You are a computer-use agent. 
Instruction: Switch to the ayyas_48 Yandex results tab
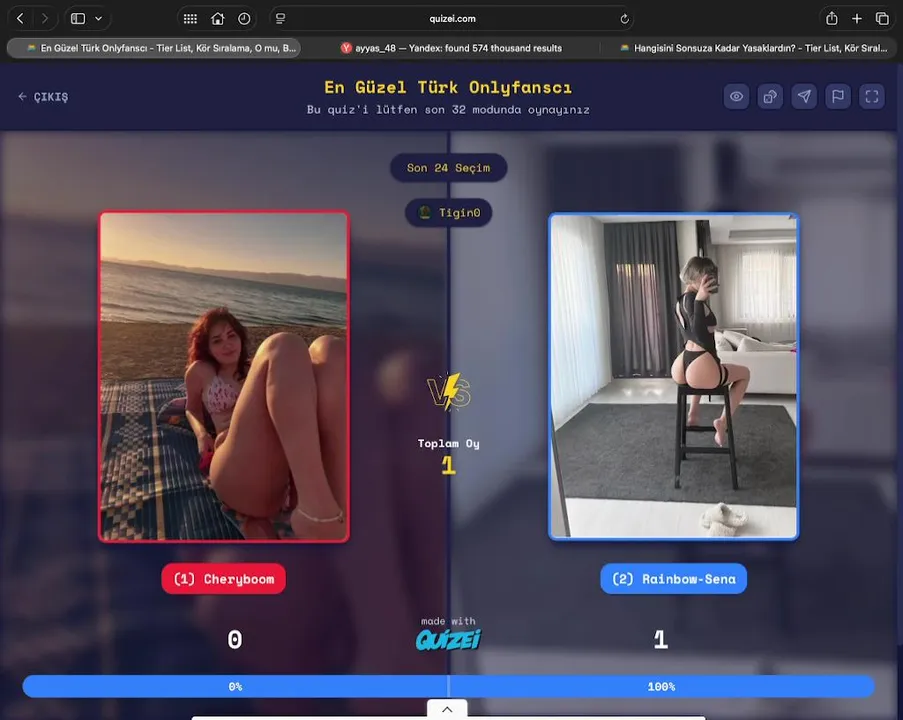[x=451, y=48]
